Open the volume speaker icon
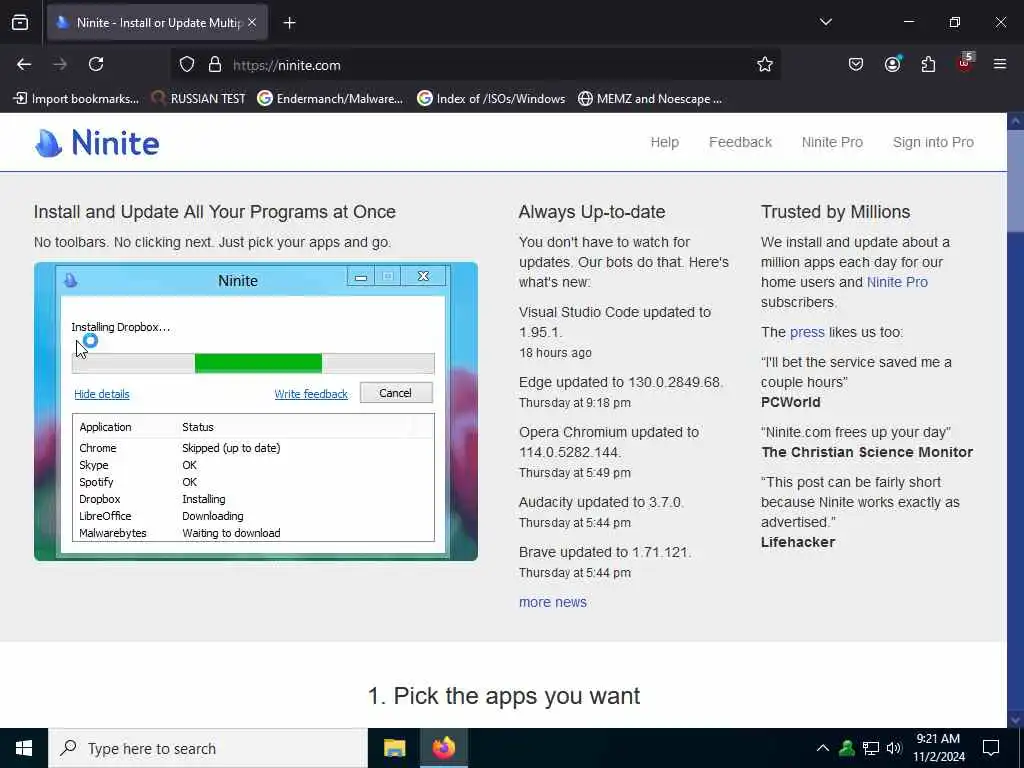Screen dimensions: 1024x768 click(894, 748)
